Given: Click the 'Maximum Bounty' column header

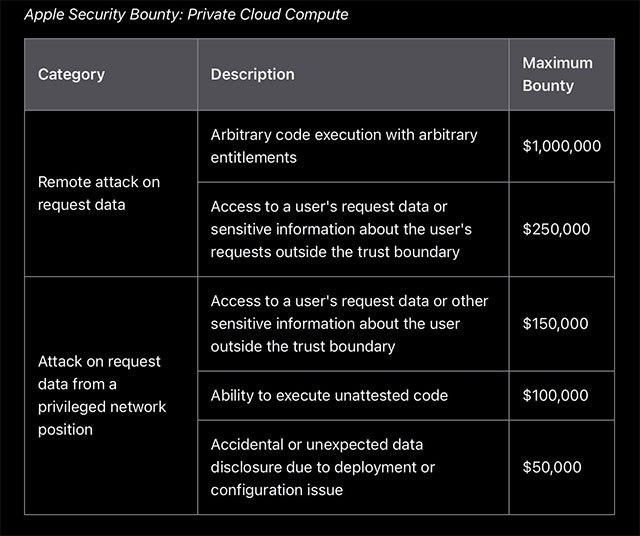Looking at the screenshot, I should pos(557,74).
